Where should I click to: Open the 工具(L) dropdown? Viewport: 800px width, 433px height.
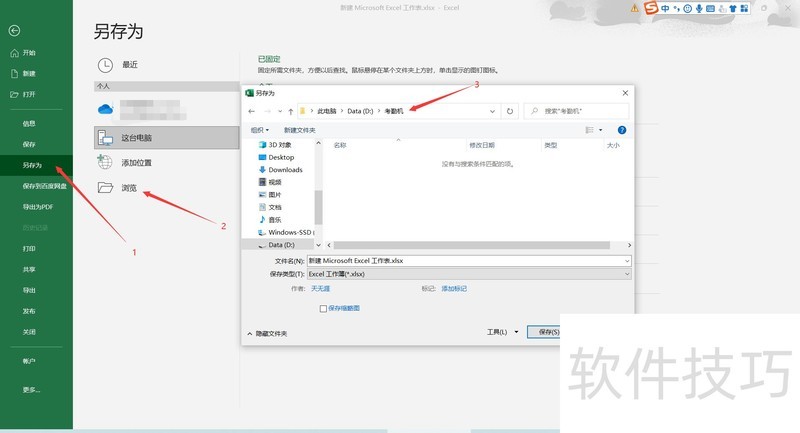tap(503, 332)
